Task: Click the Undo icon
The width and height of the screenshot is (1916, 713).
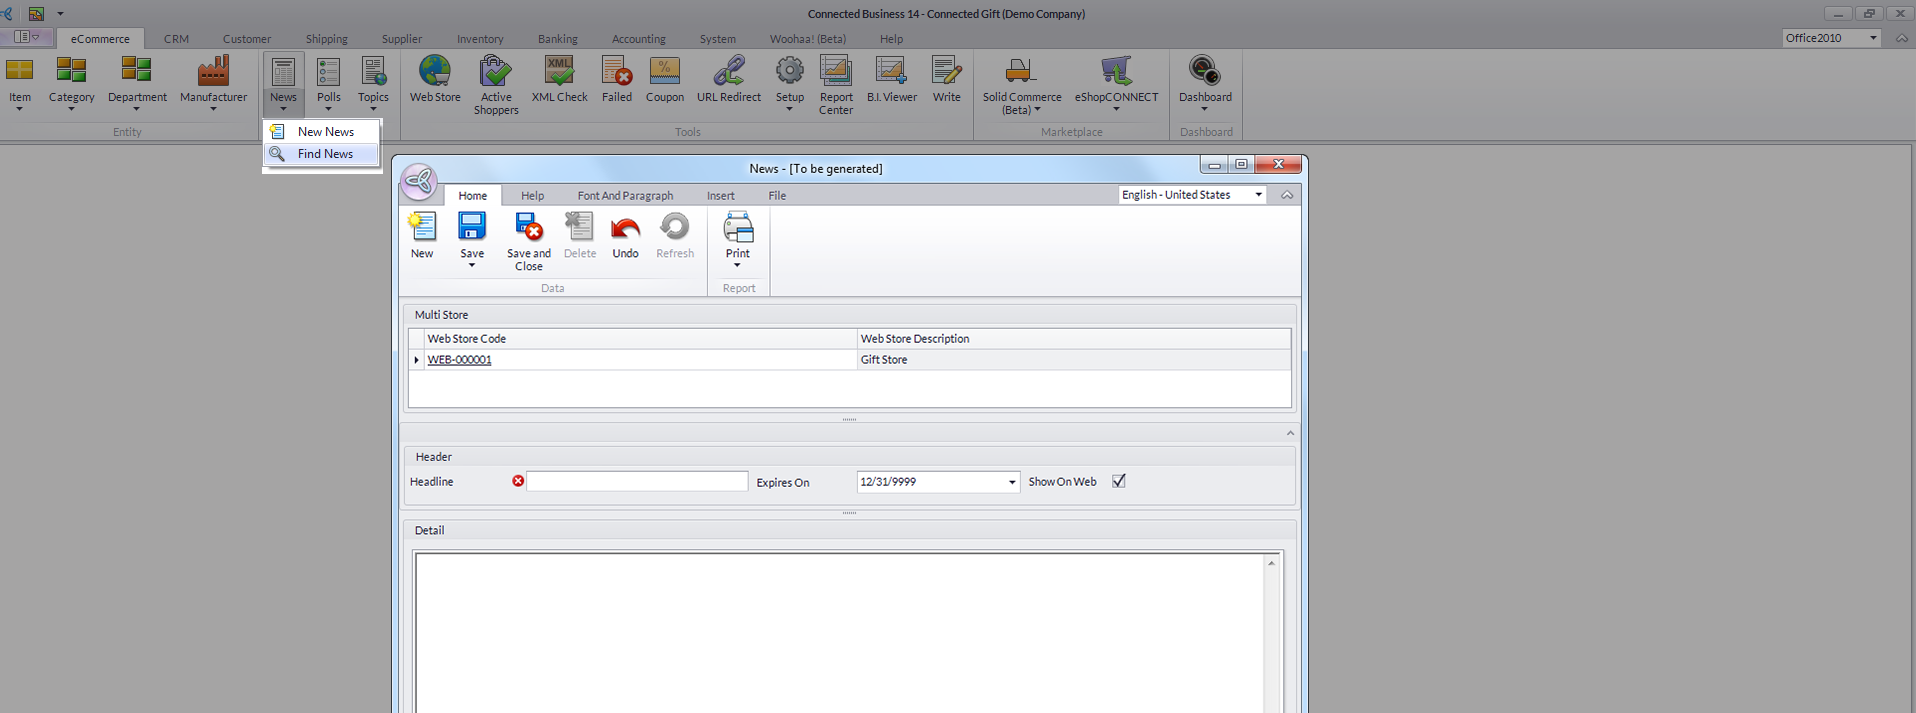Action: 625,236
